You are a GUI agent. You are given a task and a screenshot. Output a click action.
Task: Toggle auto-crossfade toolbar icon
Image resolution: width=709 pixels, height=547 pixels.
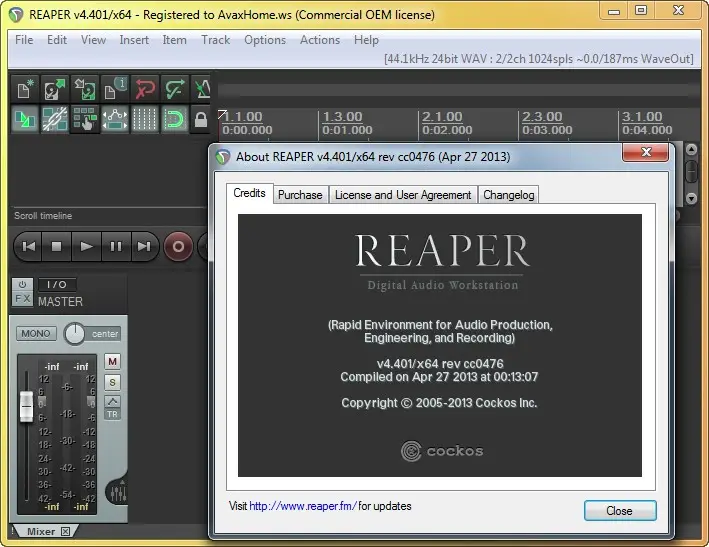pos(25,119)
